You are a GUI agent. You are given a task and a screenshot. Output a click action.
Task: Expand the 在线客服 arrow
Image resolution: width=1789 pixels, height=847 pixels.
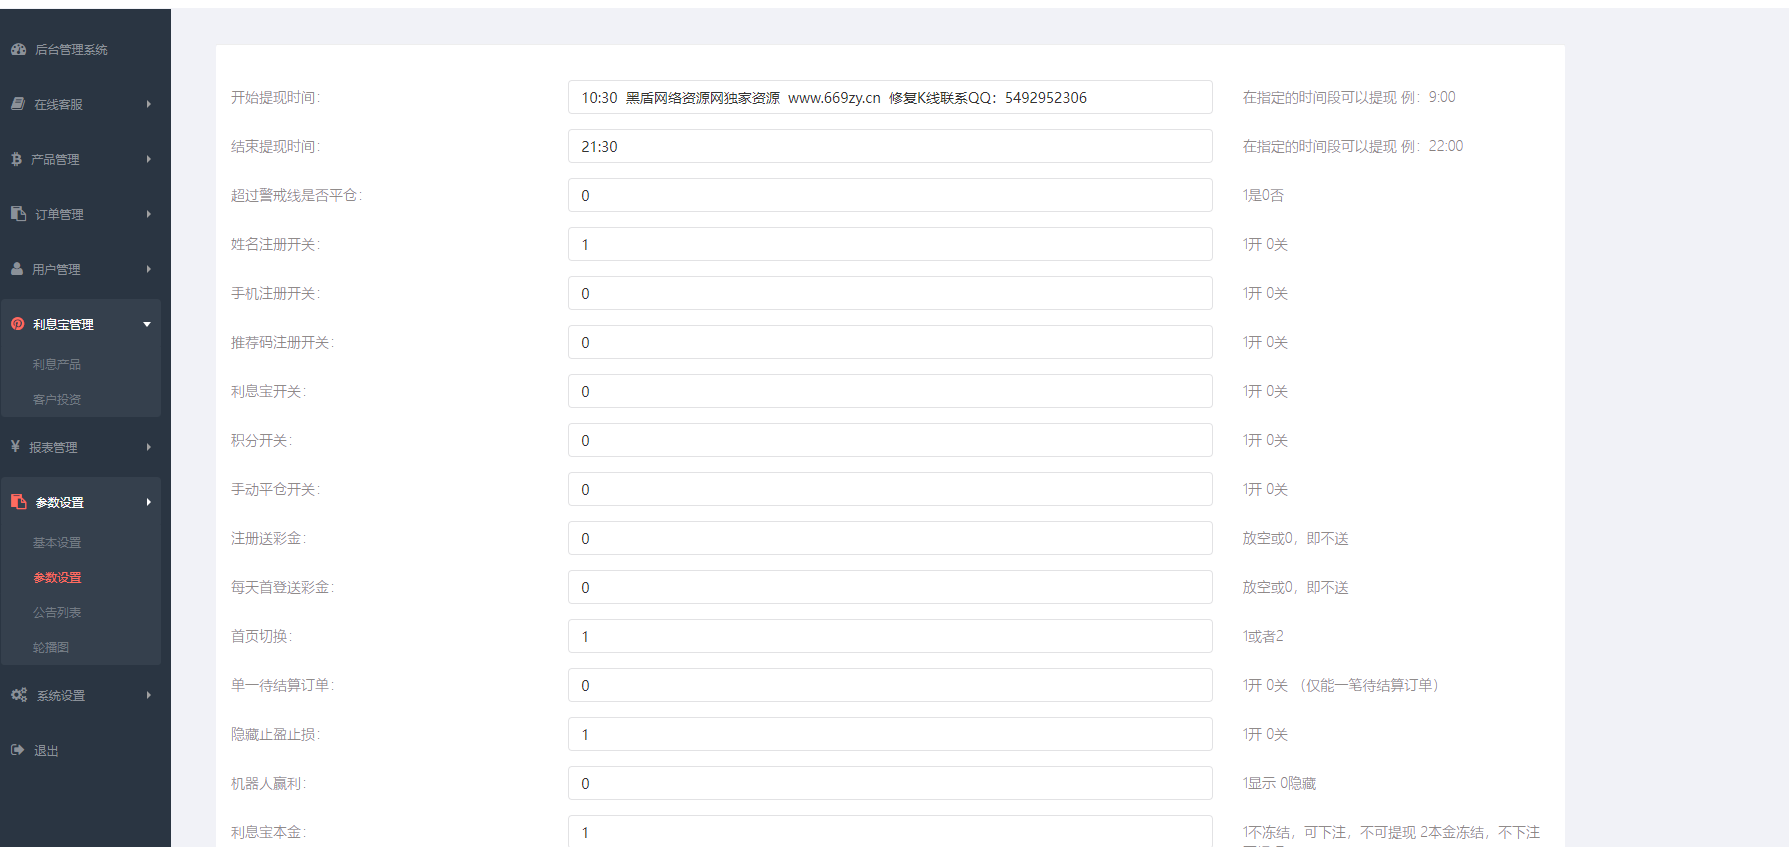tap(148, 104)
